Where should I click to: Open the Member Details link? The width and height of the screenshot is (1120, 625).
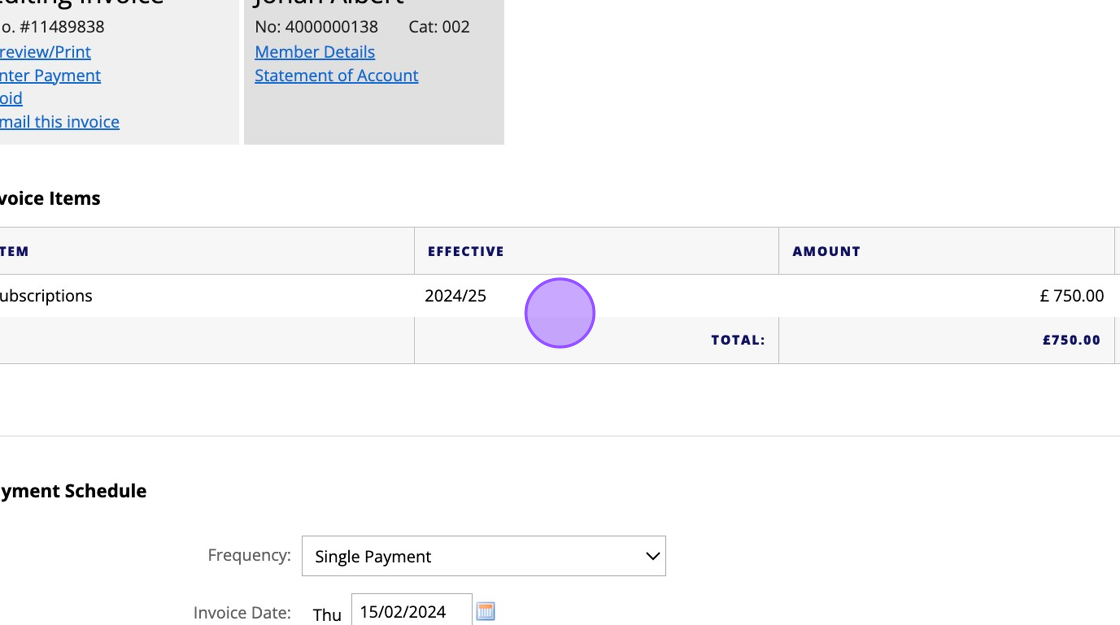[314, 52]
